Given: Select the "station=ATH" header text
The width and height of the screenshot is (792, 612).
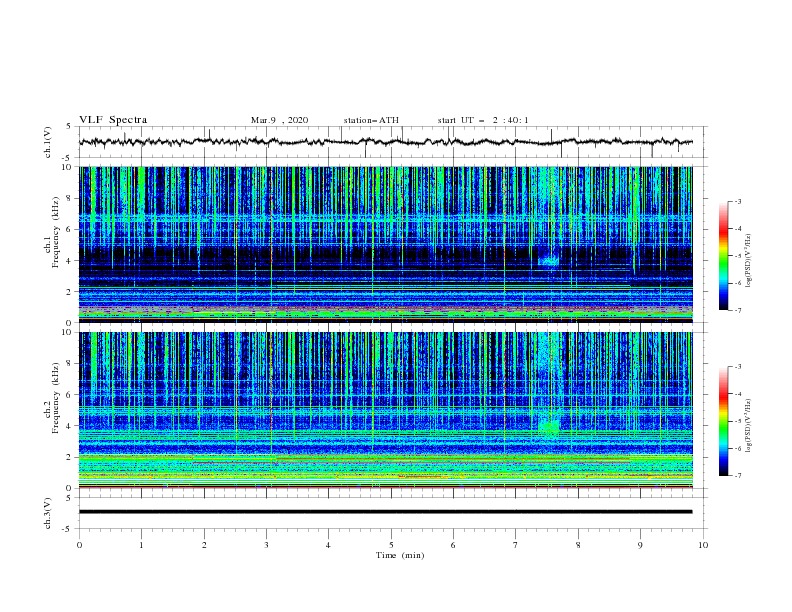Looking at the screenshot, I should pyautogui.click(x=371, y=120).
